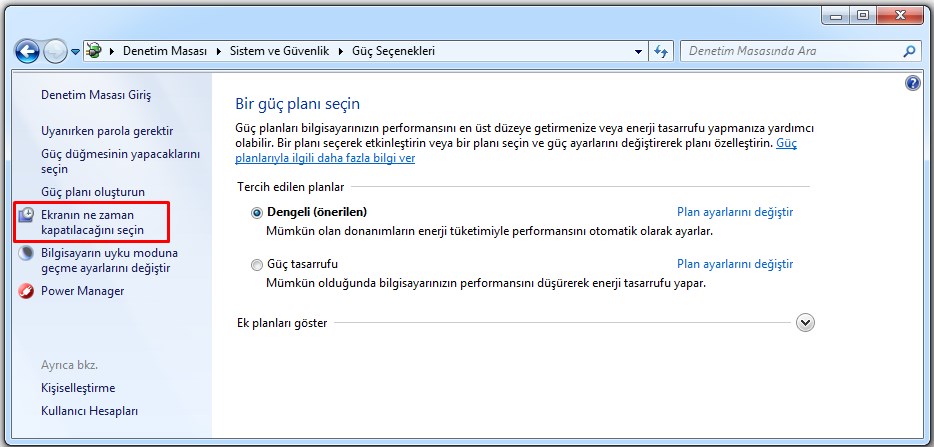Open Plan ayarlarını değiştir for Güç tasarrufu
The height and width of the screenshot is (447, 934).
734,264
